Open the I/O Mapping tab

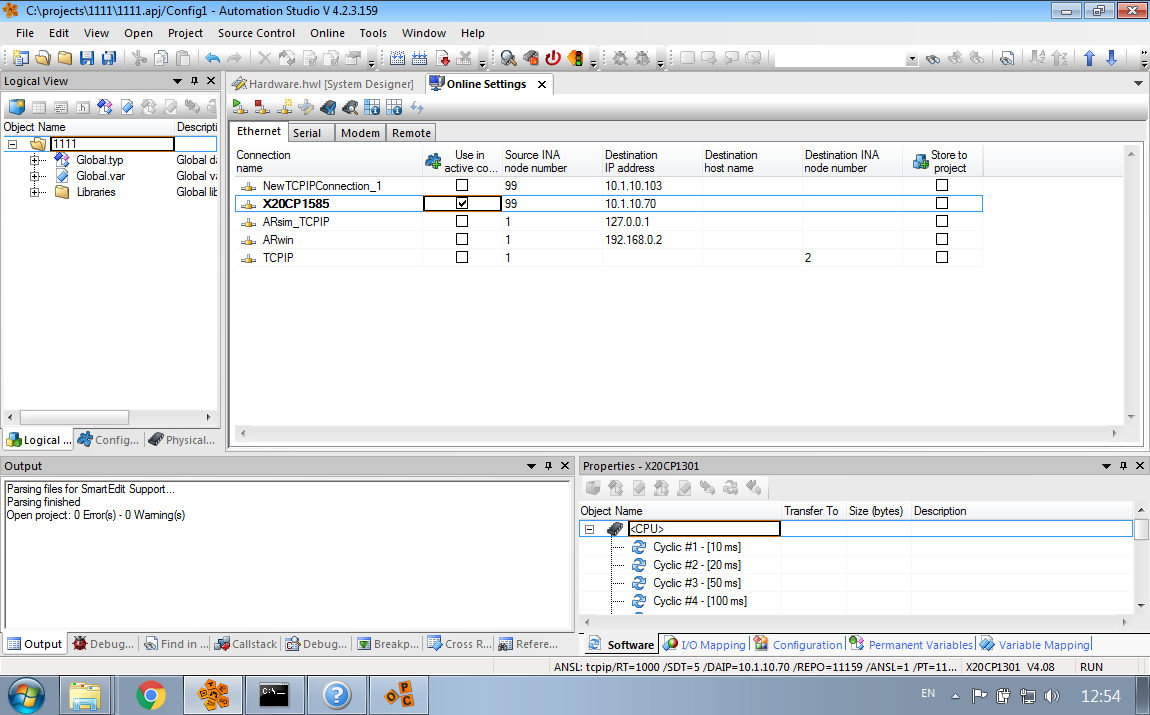tap(704, 645)
